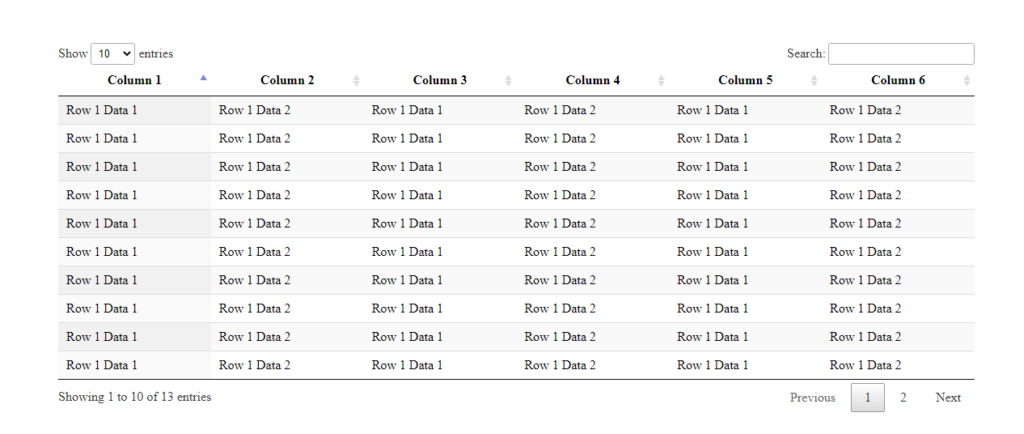Viewport: 1024px width, 434px height.
Task: Sort by the Column 6 header label
Action: (x=898, y=80)
